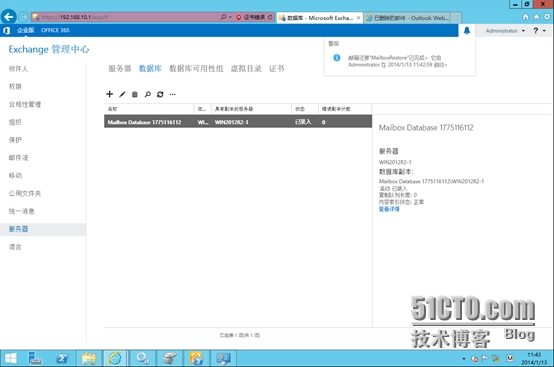The width and height of the screenshot is (554, 367).
Task: Open 权限 in left navigation
Action: 15,87
